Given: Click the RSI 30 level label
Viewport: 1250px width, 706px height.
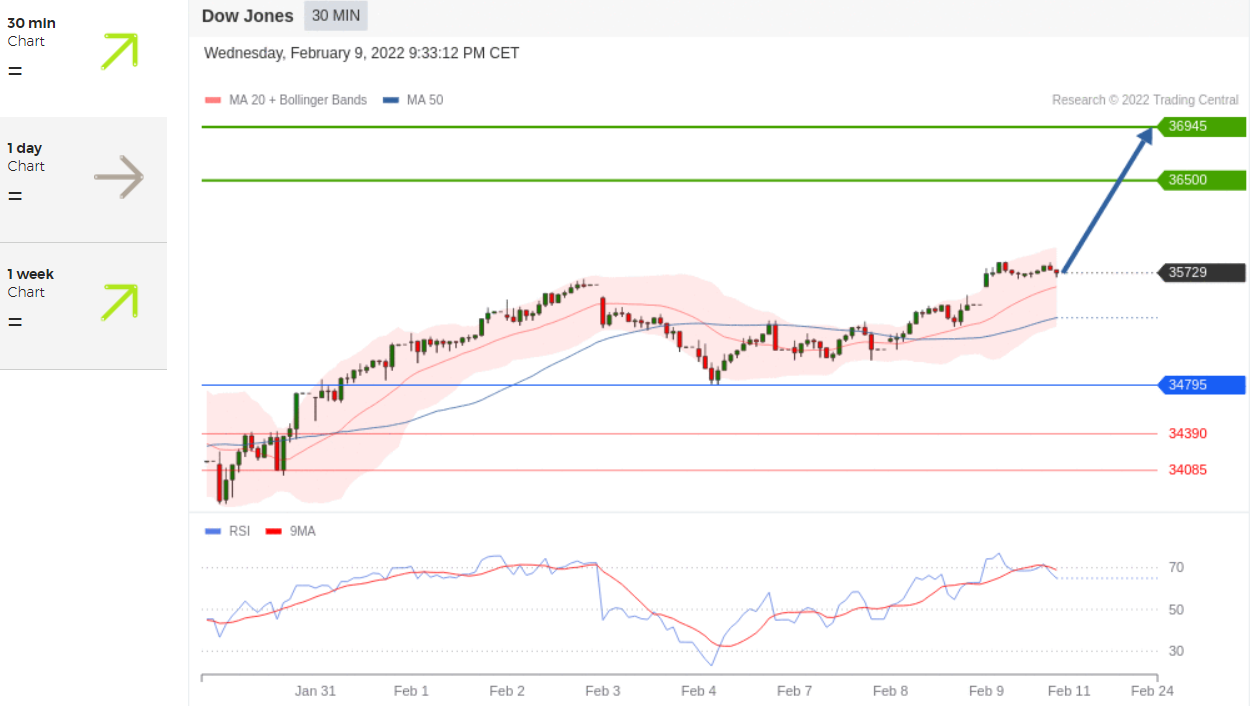Looking at the screenshot, I should click(x=1176, y=651).
